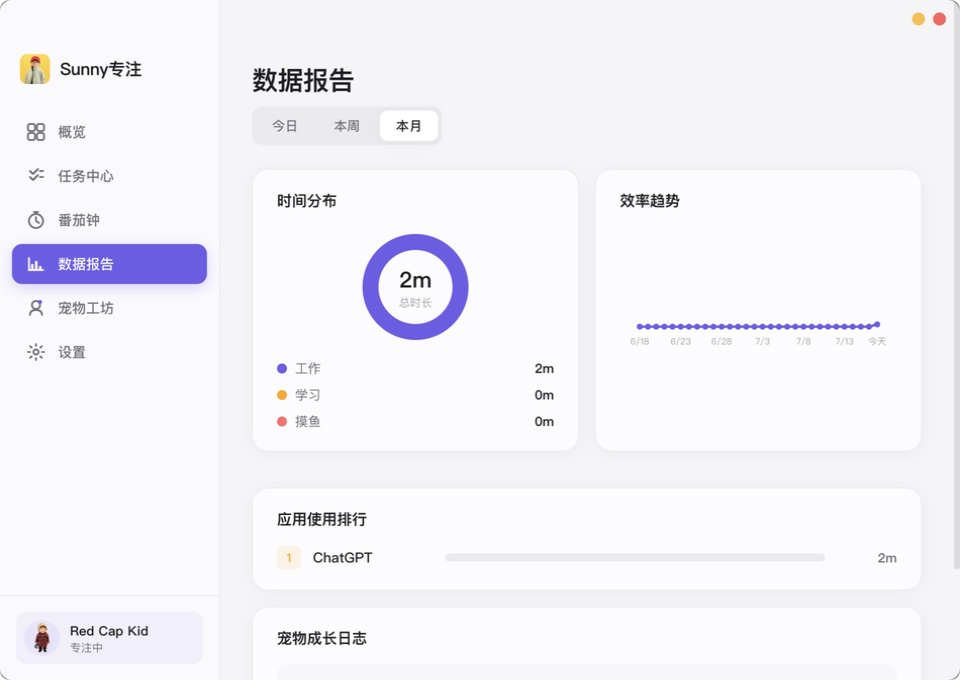Click the orange 学习 legend dot
Viewport: 960px width, 680px height.
[282, 395]
